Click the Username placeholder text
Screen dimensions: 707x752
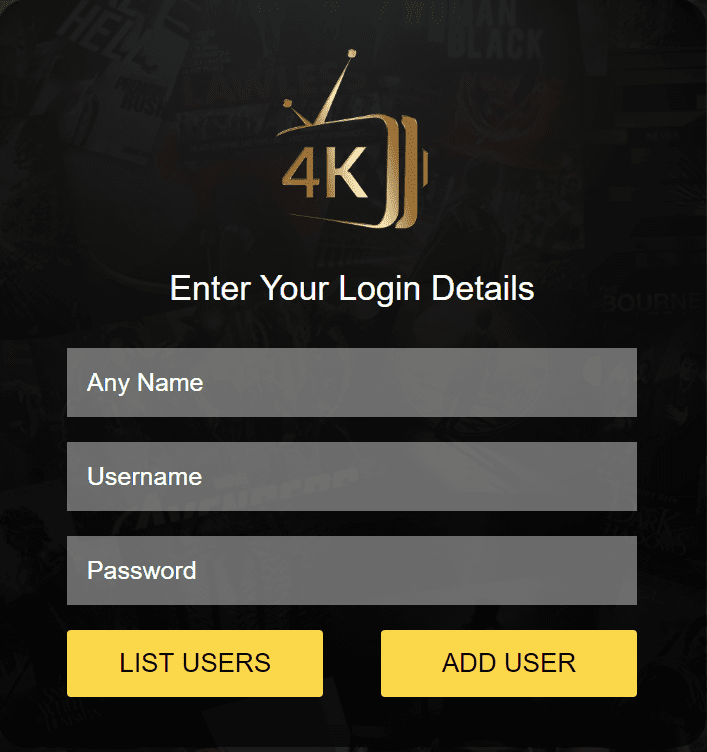pyautogui.click(x=144, y=476)
